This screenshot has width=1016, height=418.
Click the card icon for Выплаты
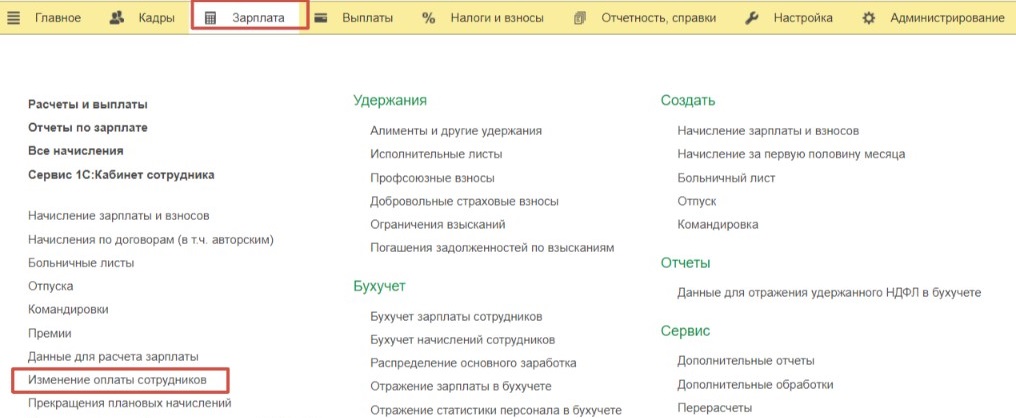click(320, 18)
